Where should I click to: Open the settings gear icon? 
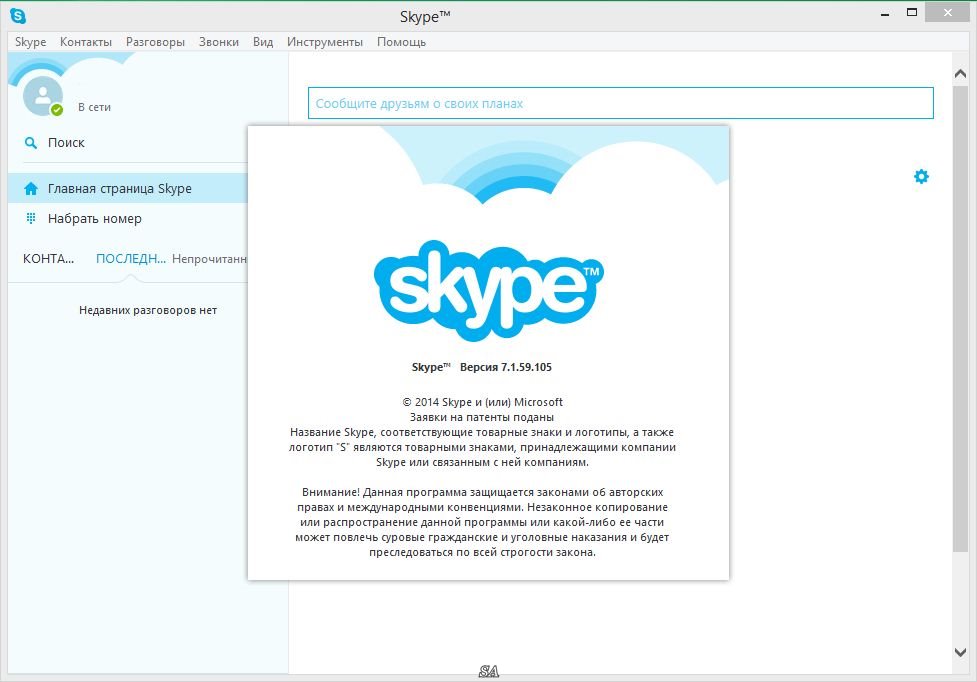[x=921, y=176]
